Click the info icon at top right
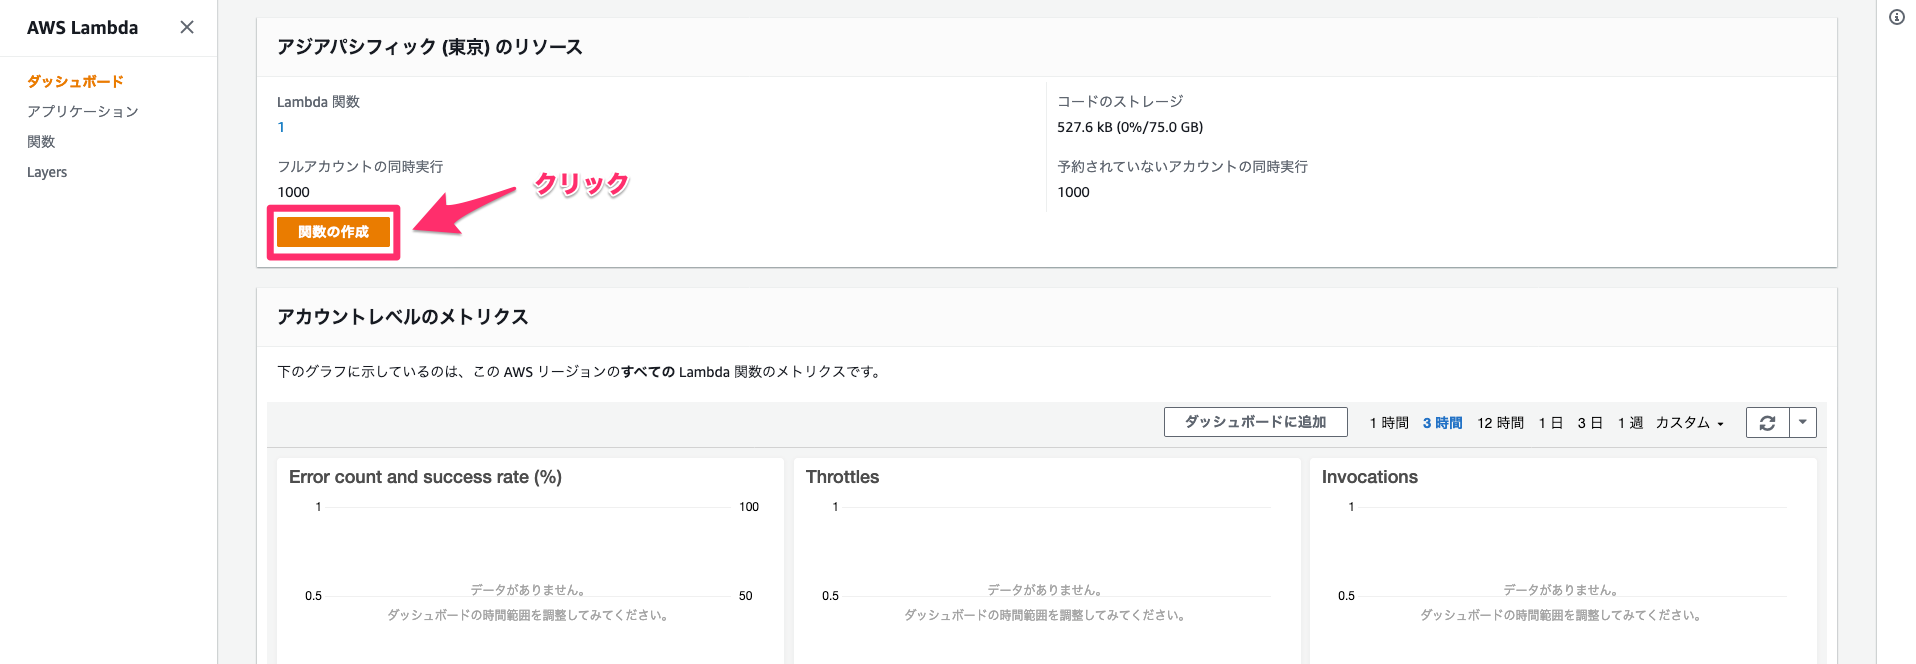Viewport: 1916px width, 664px height. click(x=1897, y=17)
